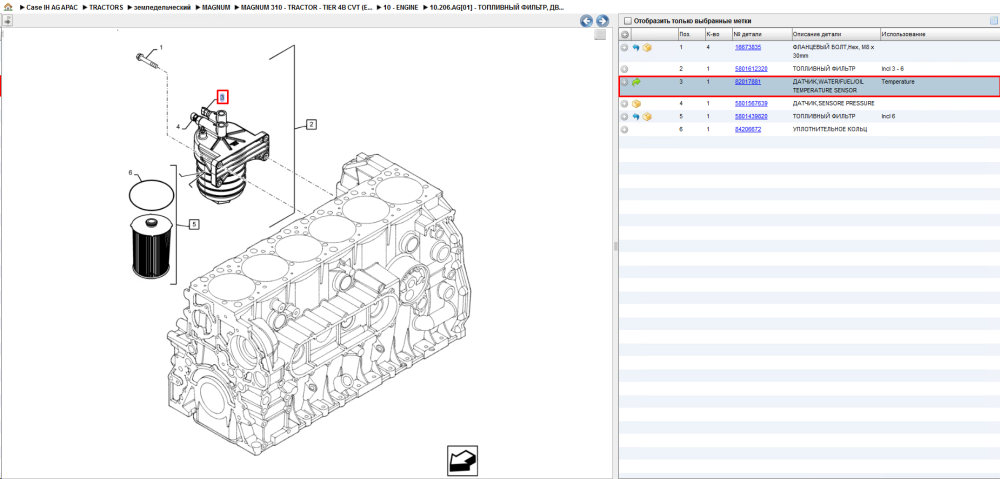Click the package box icon in row 5801439820
Image resolution: width=1000 pixels, height=479 pixels.
(647, 117)
